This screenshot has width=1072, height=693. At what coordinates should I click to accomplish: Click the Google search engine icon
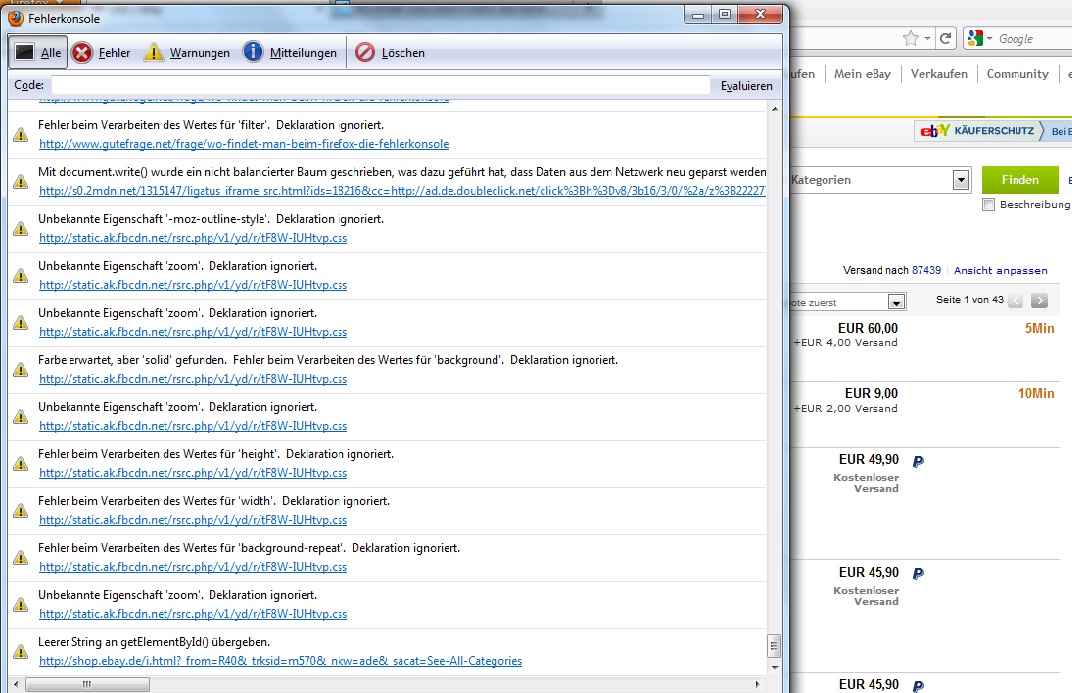click(976, 39)
